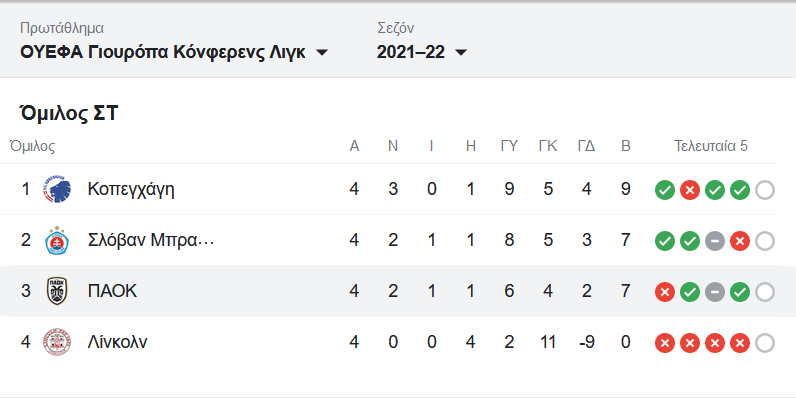Click the Copenhagen club crest icon

click(x=55, y=189)
